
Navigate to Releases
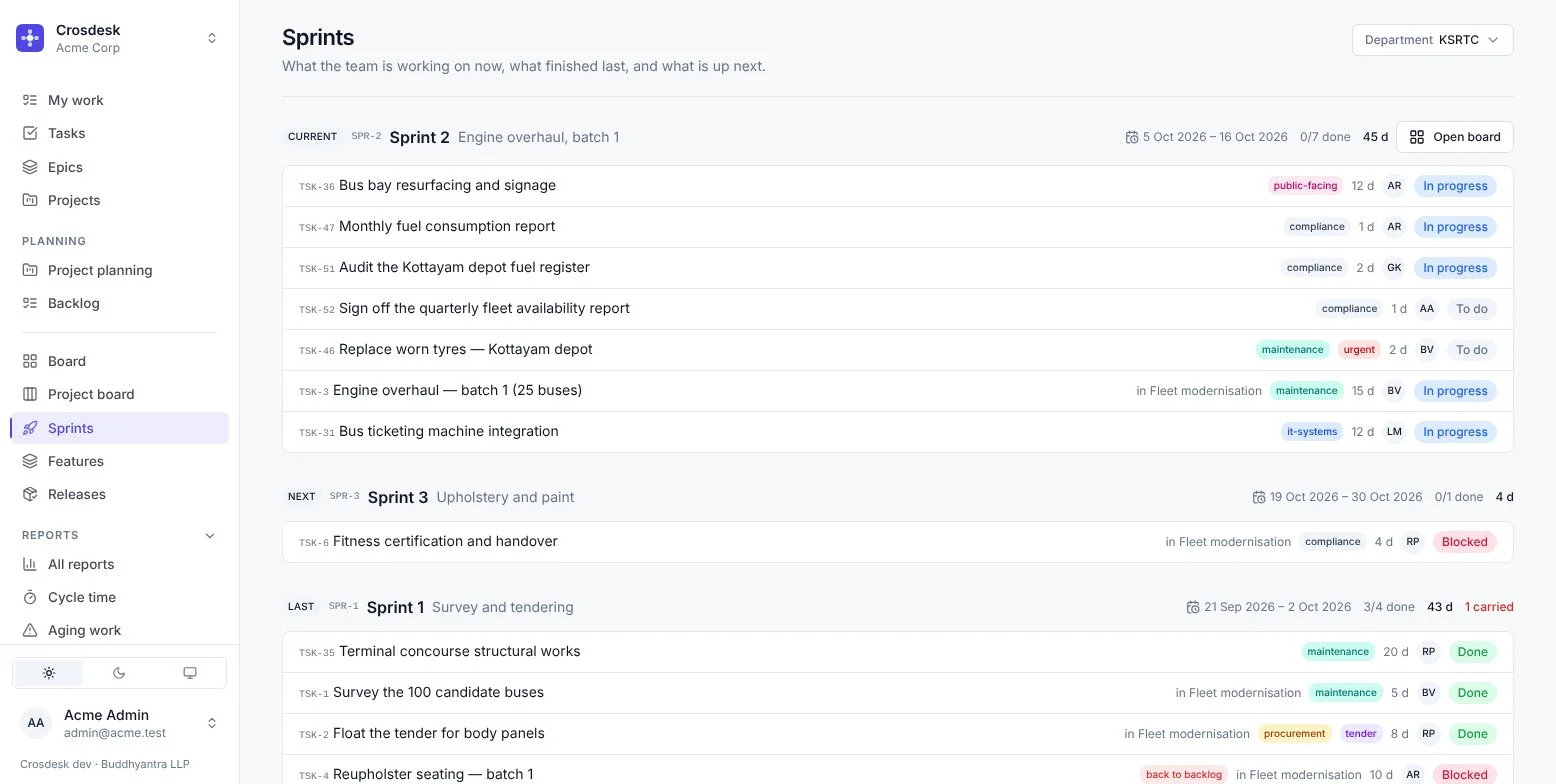click(x=119, y=494)
